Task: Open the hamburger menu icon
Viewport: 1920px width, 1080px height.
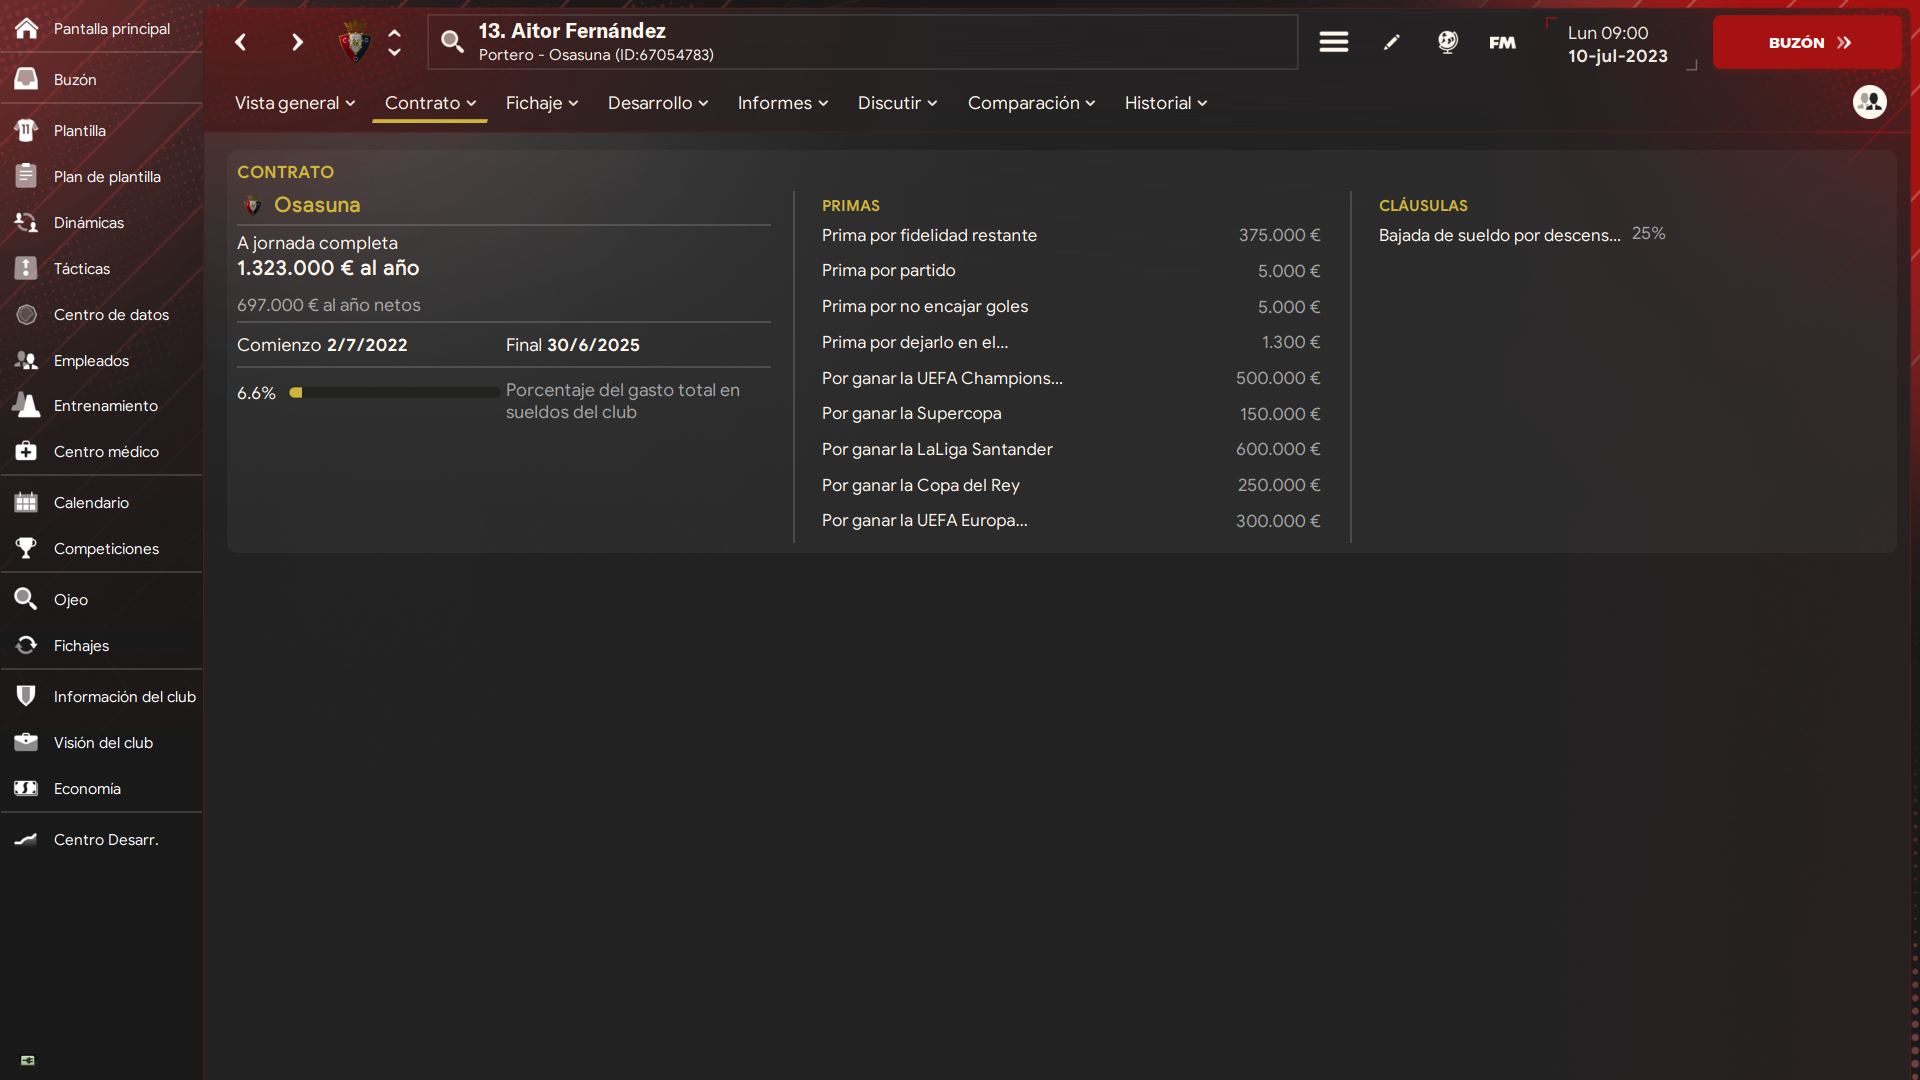Action: [1333, 42]
